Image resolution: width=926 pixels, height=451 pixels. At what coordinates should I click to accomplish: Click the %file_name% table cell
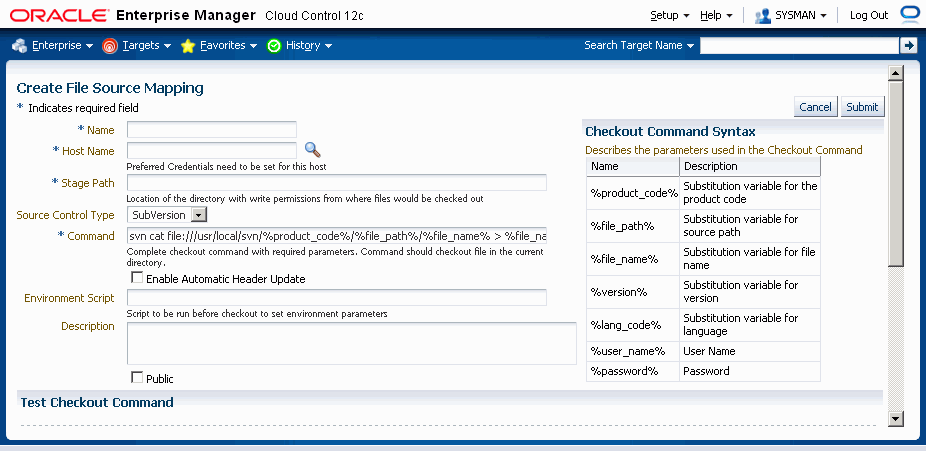click(x=633, y=259)
